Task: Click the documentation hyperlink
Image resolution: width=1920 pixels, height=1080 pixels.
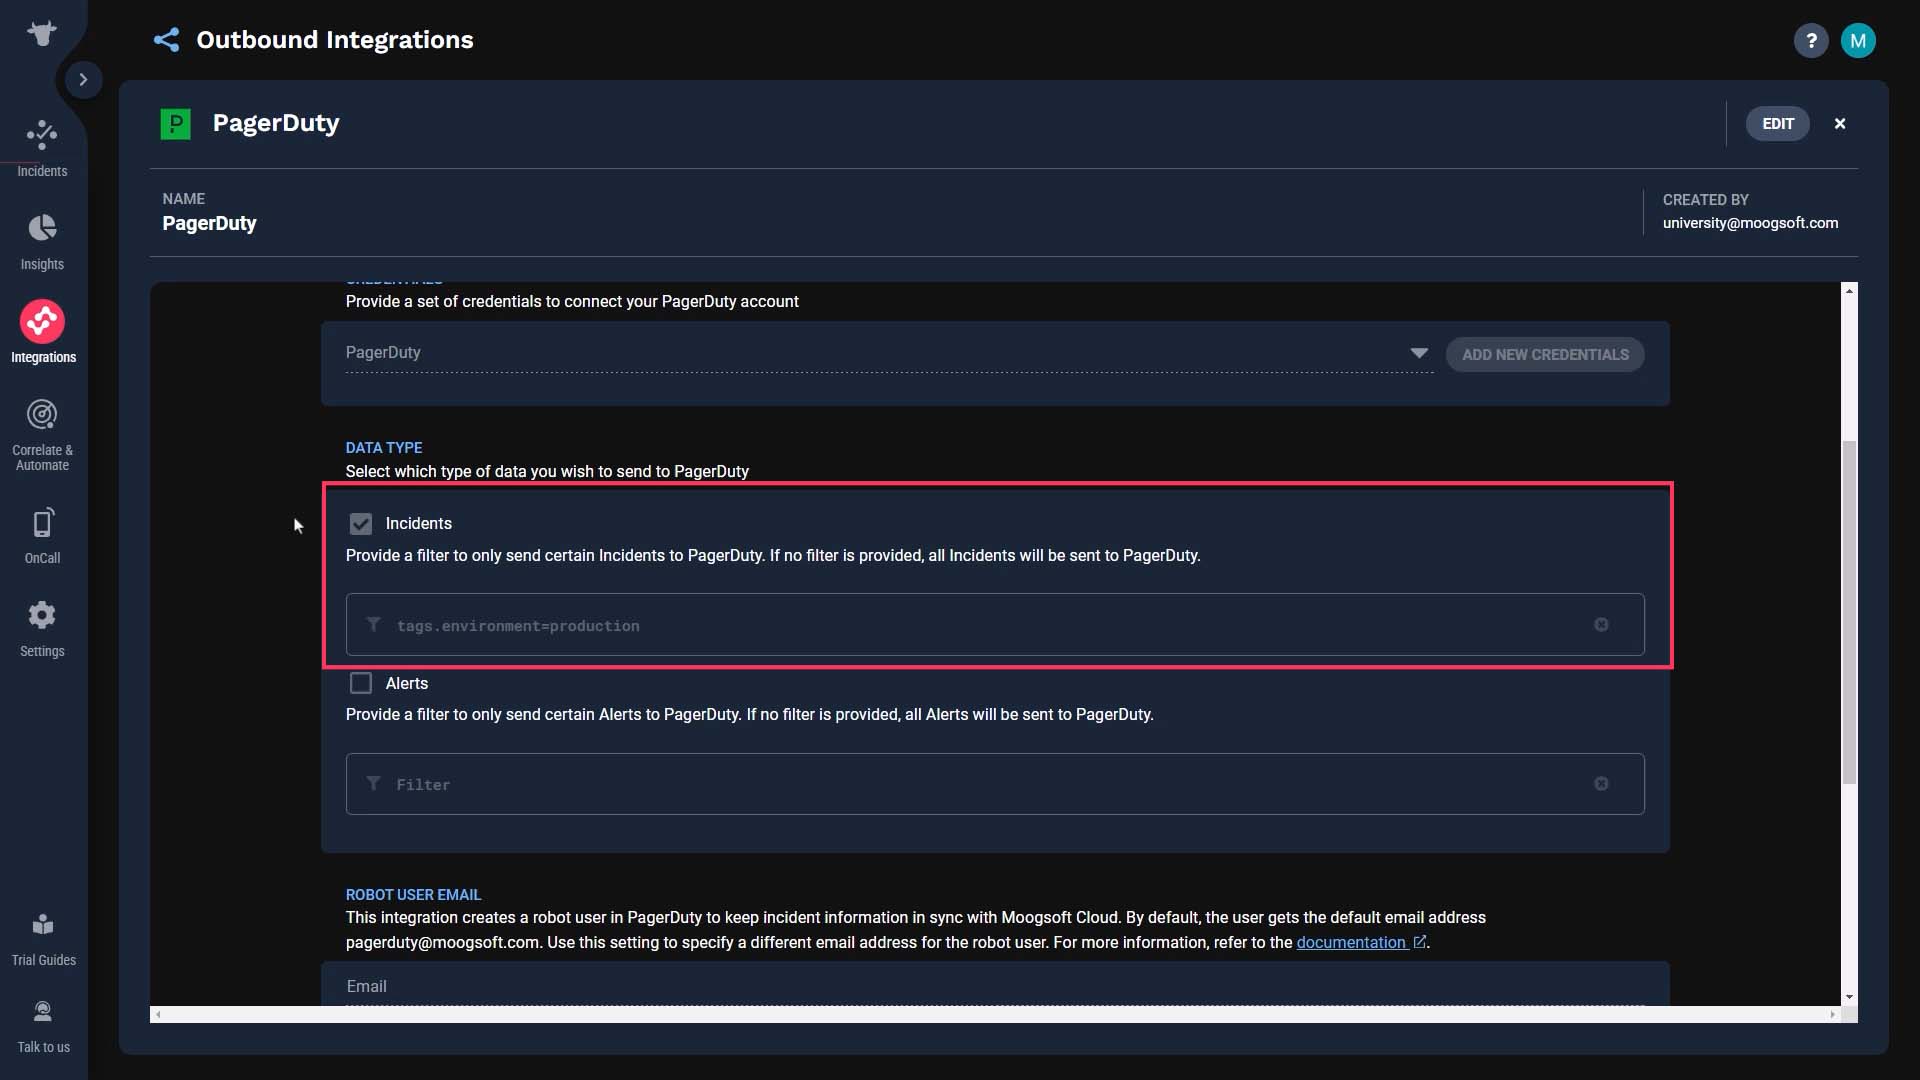Action: pos(1354,942)
